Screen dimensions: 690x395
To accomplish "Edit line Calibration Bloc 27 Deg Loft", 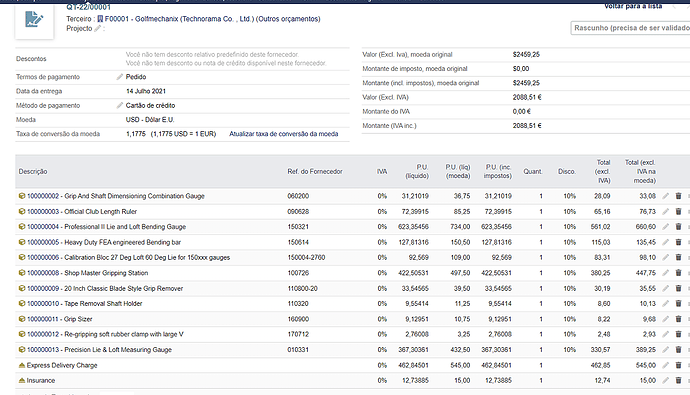I will (665, 257).
